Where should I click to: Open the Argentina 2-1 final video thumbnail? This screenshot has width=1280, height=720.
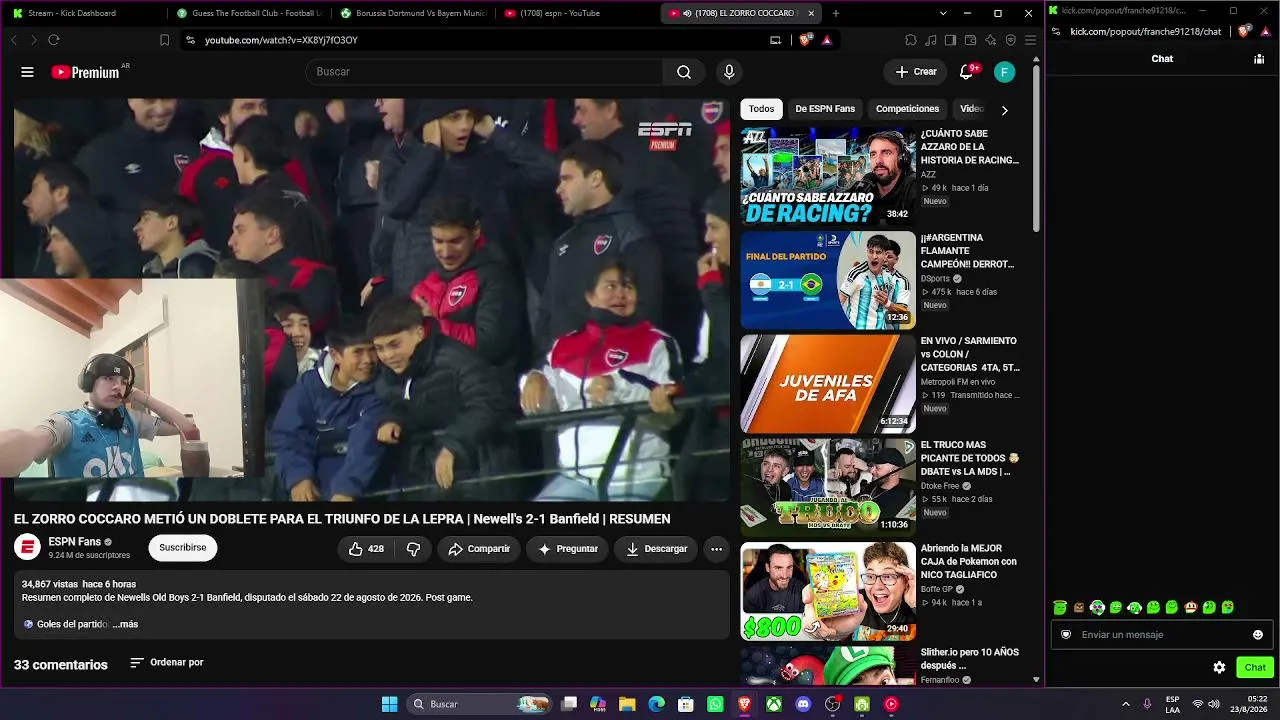click(x=828, y=280)
